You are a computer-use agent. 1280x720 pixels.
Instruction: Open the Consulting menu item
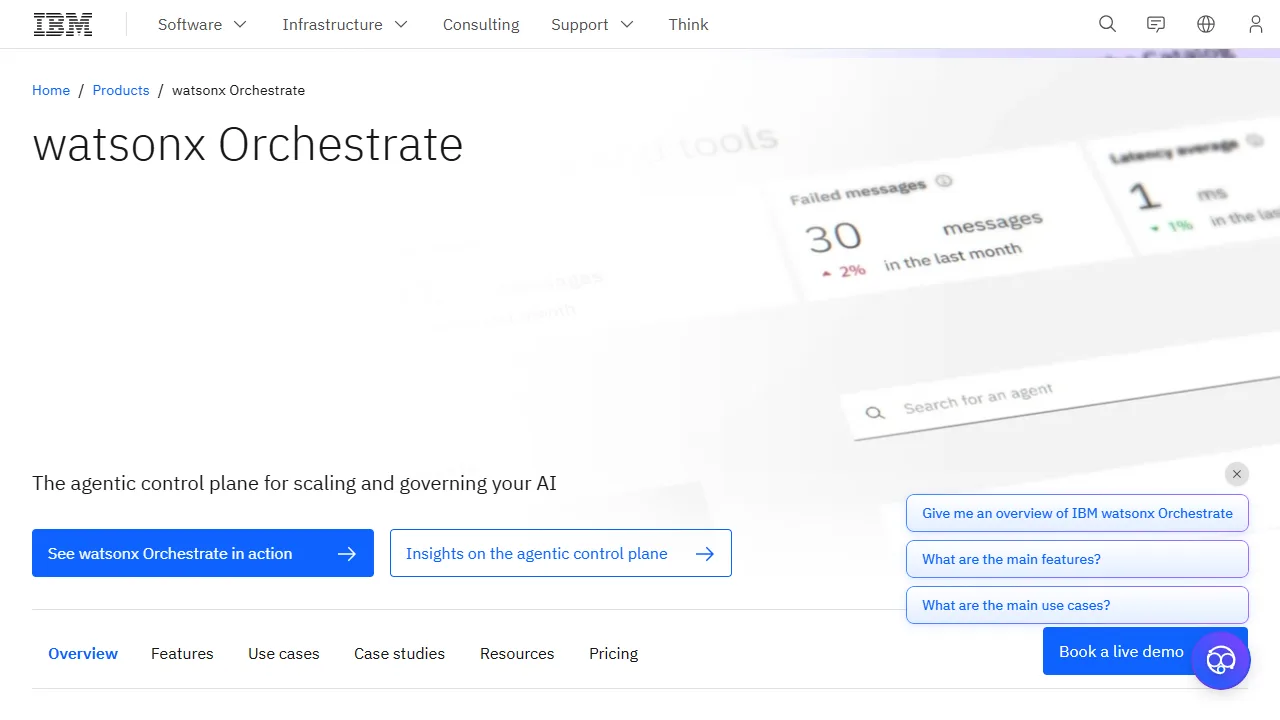click(481, 24)
